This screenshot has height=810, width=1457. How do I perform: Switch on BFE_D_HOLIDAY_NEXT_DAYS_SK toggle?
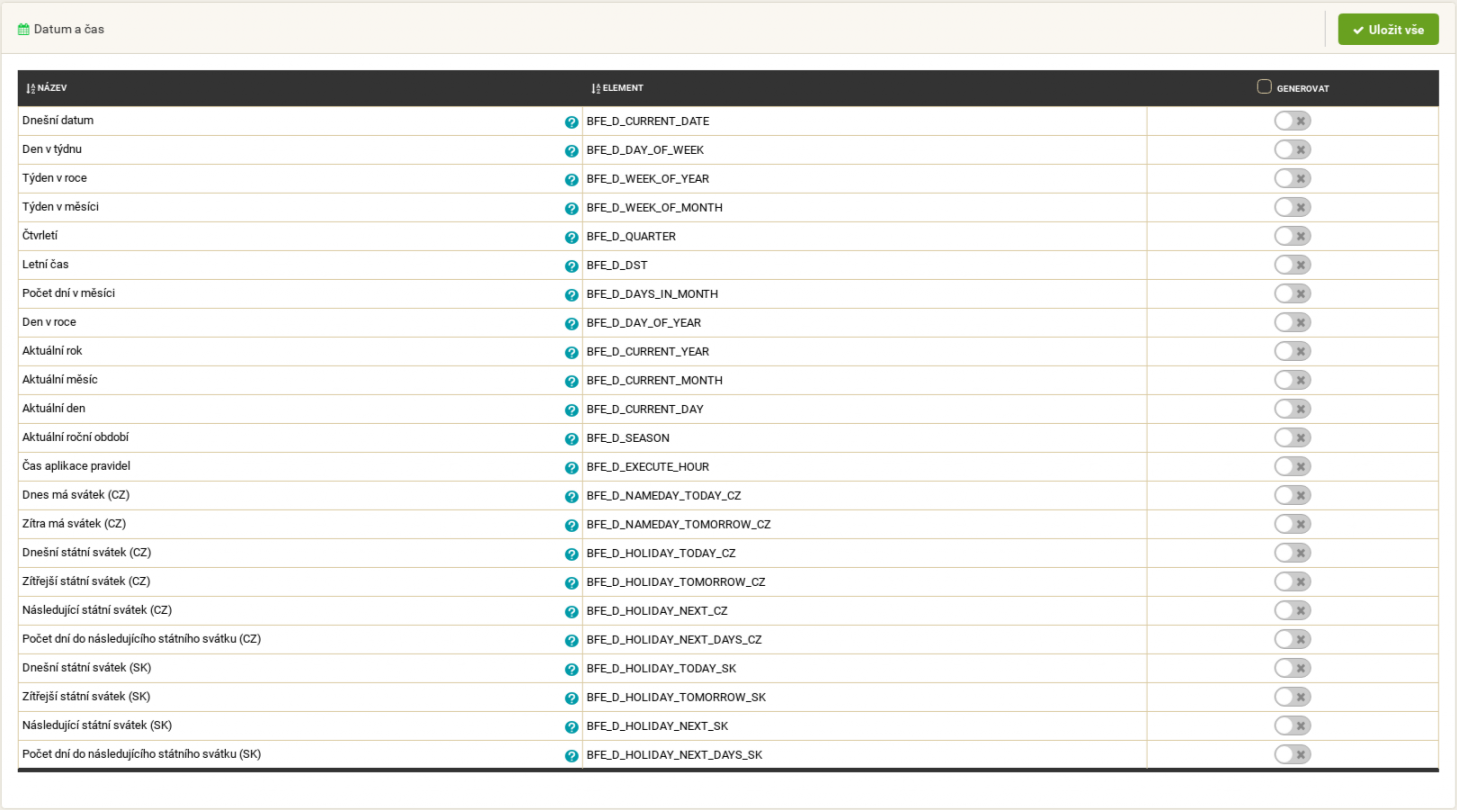coord(1292,755)
